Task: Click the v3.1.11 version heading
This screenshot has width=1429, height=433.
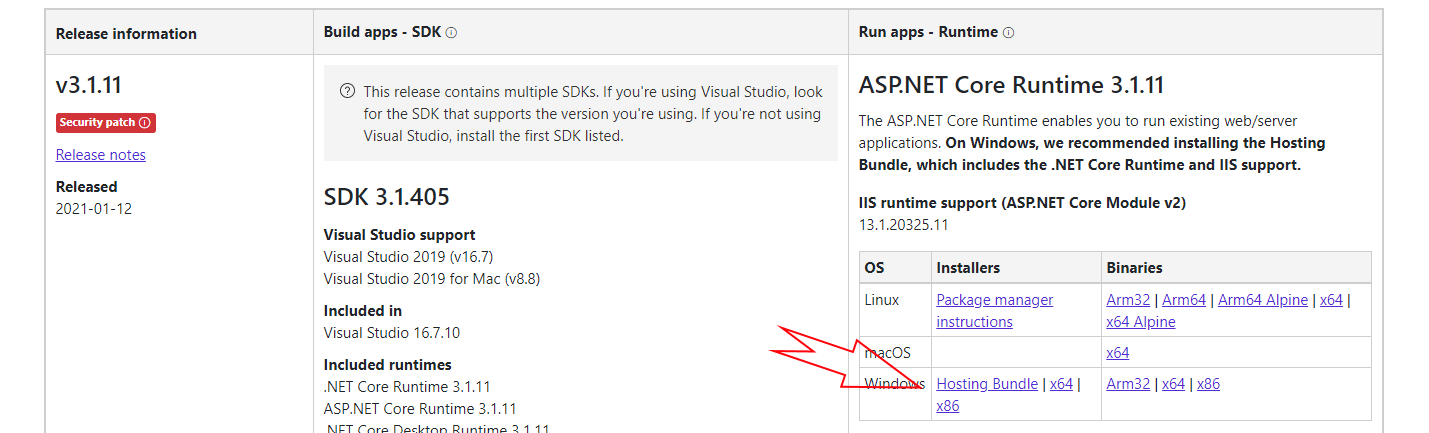Action: tap(89, 86)
